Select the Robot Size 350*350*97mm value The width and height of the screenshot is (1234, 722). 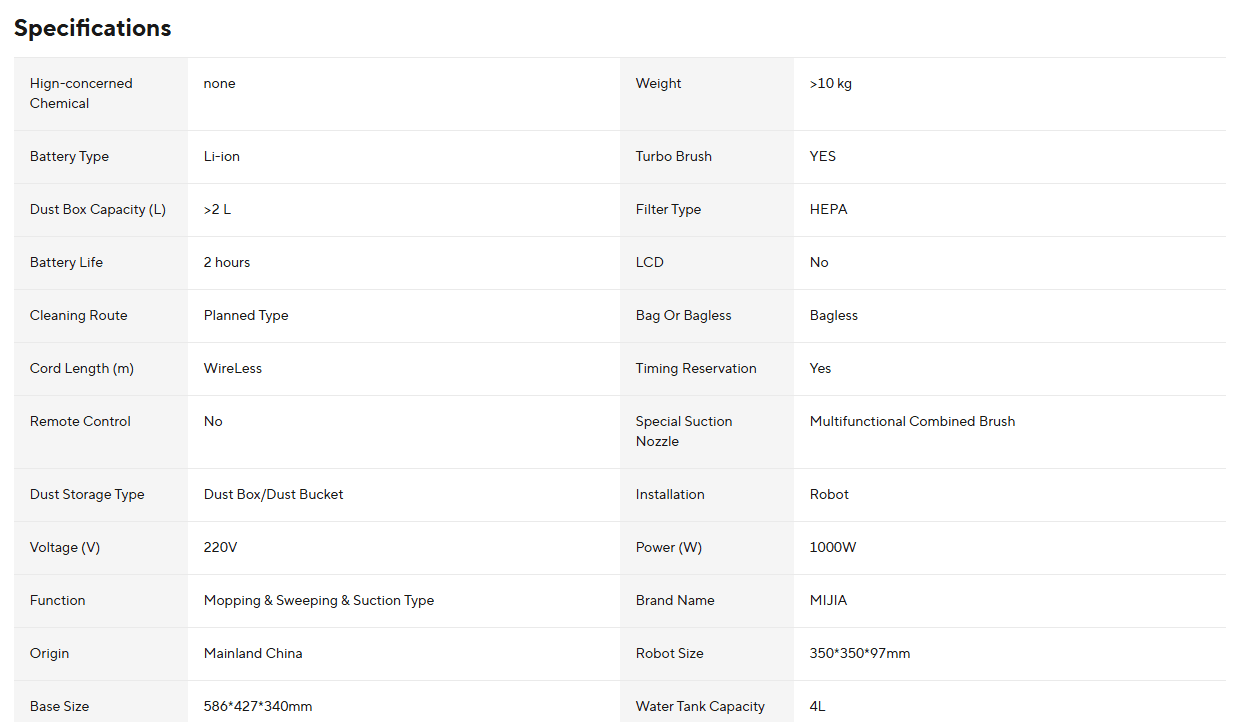(860, 654)
